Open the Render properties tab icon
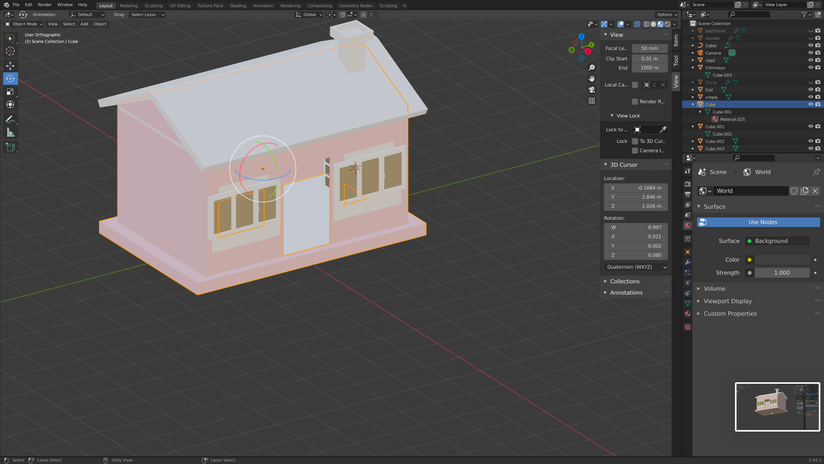This screenshot has height=464, width=824. tap(687, 184)
